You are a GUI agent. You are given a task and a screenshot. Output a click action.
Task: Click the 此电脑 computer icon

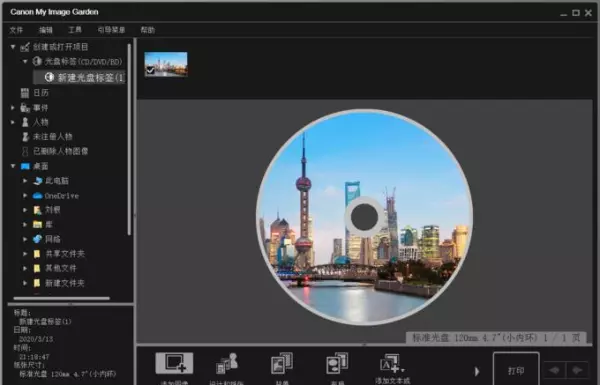(x=38, y=181)
